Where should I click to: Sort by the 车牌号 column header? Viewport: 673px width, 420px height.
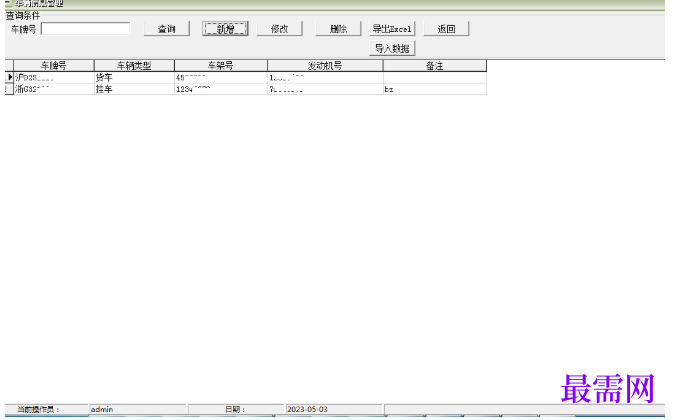[54, 66]
